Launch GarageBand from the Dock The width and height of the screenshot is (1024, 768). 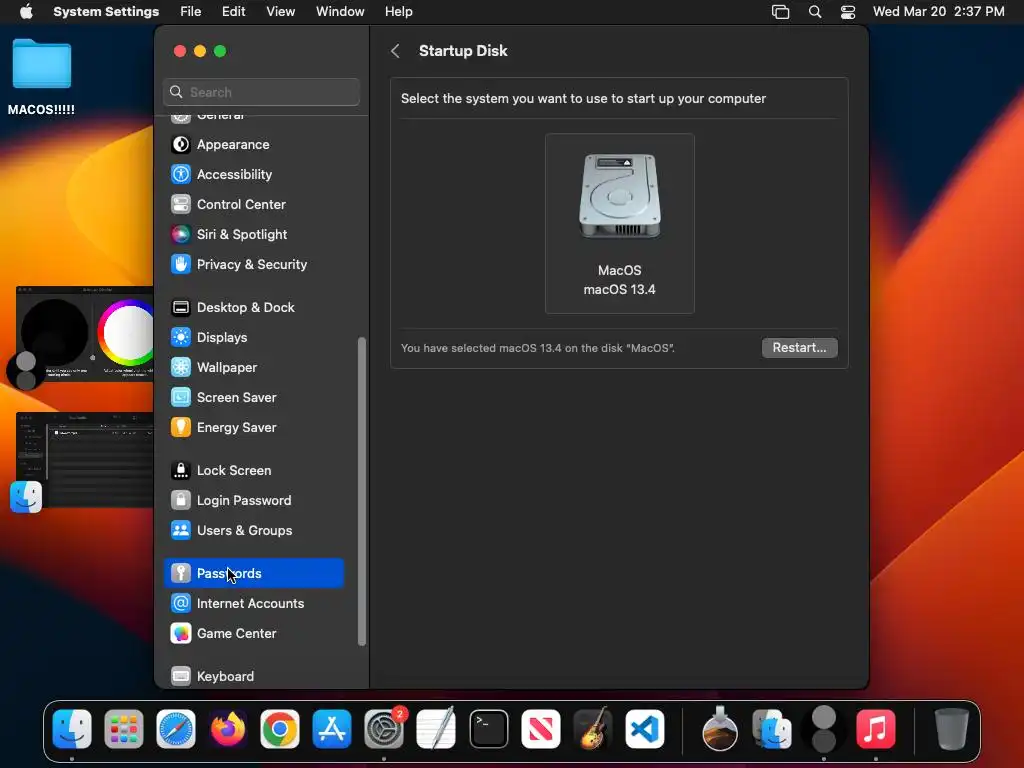[x=592, y=729]
